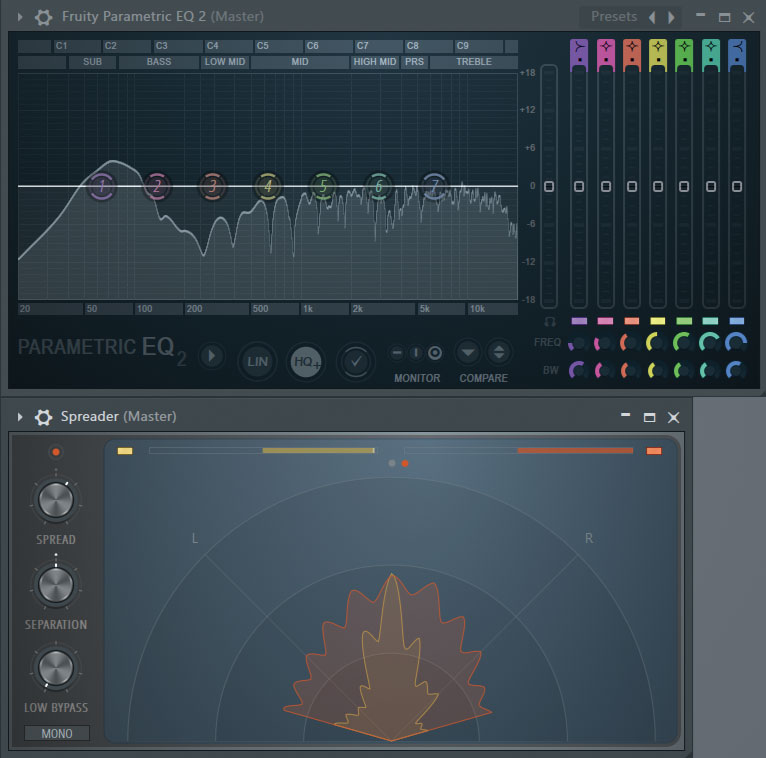
Task: Toggle Spreader orange power LED
Action: pyautogui.click(x=56, y=452)
